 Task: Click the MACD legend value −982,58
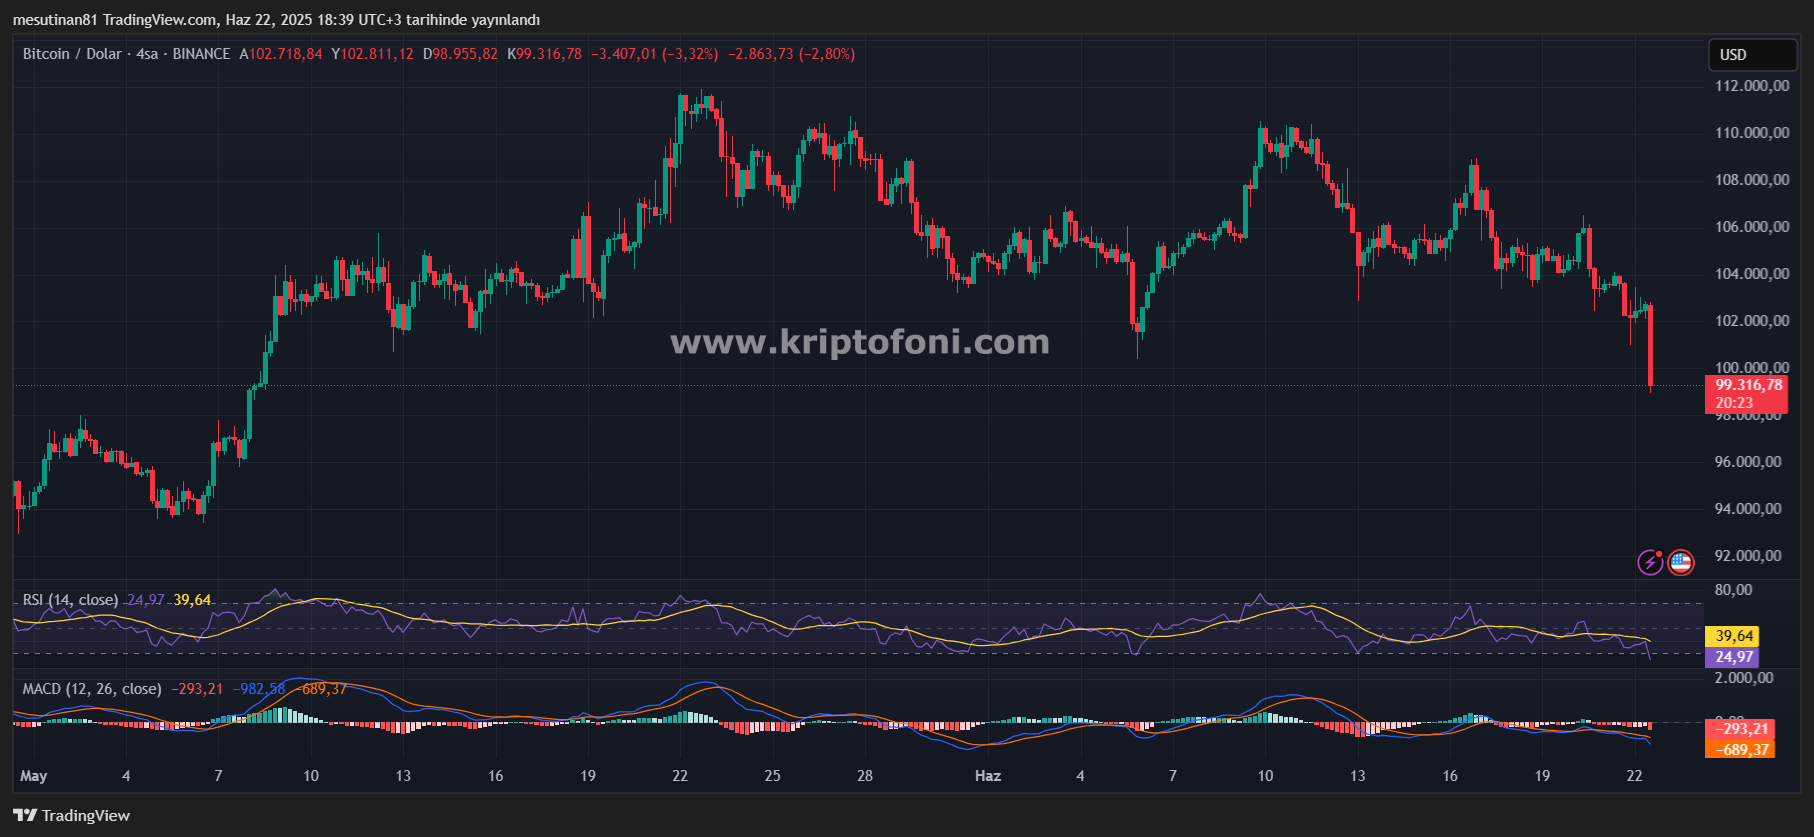pyautogui.click(x=259, y=689)
